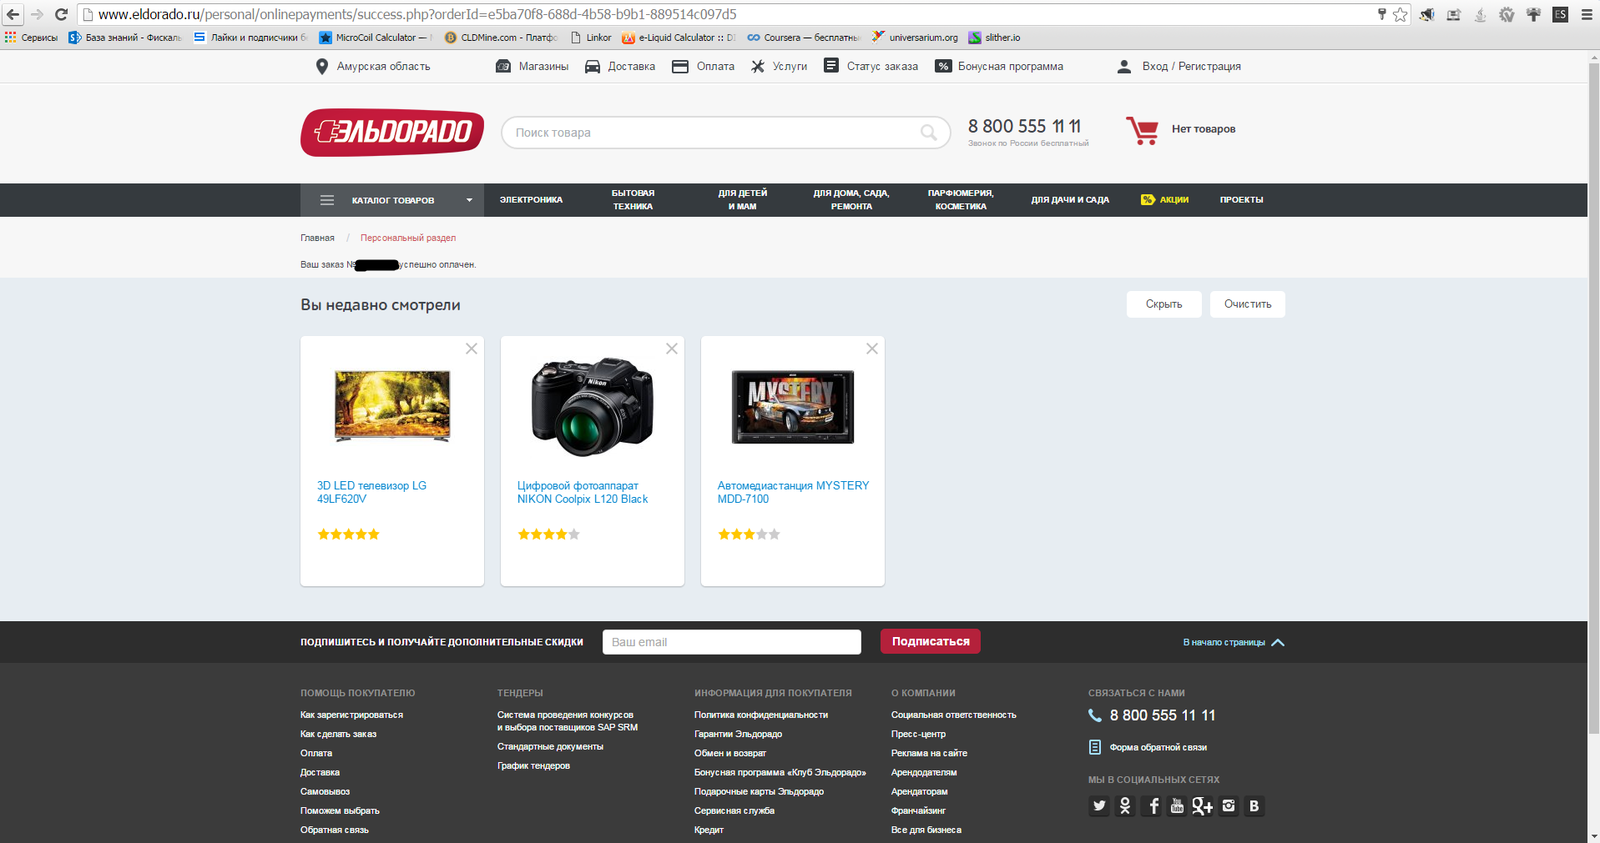The image size is (1600, 843).
Task: Remove the LG television card
Action: click(x=471, y=349)
